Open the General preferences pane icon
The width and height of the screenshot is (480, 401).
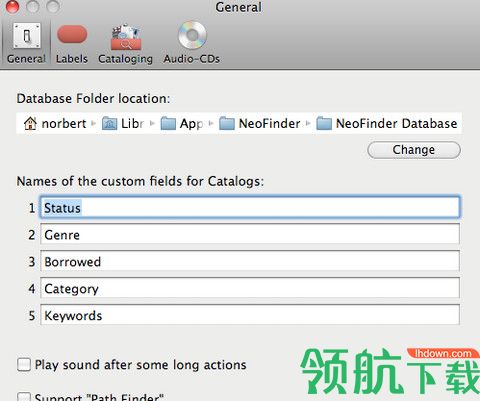click(x=27, y=36)
